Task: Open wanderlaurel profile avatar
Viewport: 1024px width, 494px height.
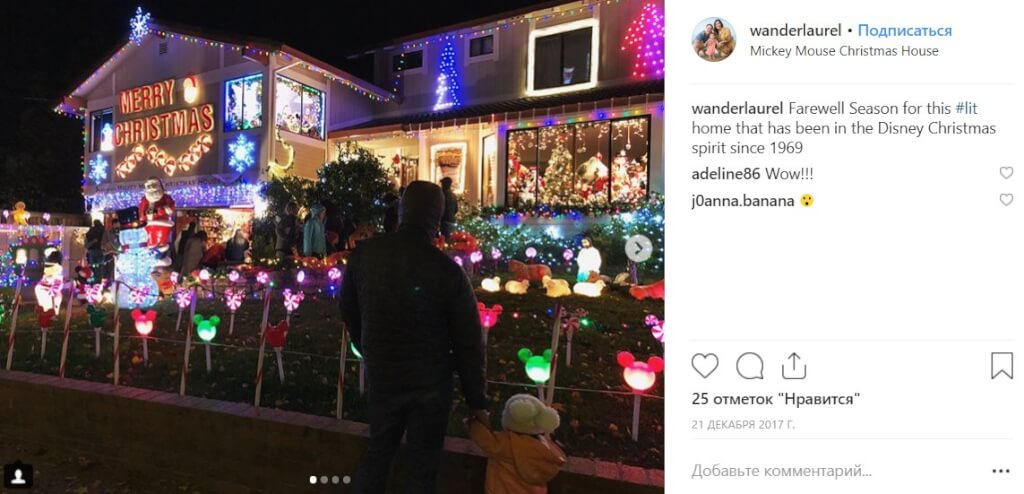Action: pyautogui.click(x=714, y=39)
